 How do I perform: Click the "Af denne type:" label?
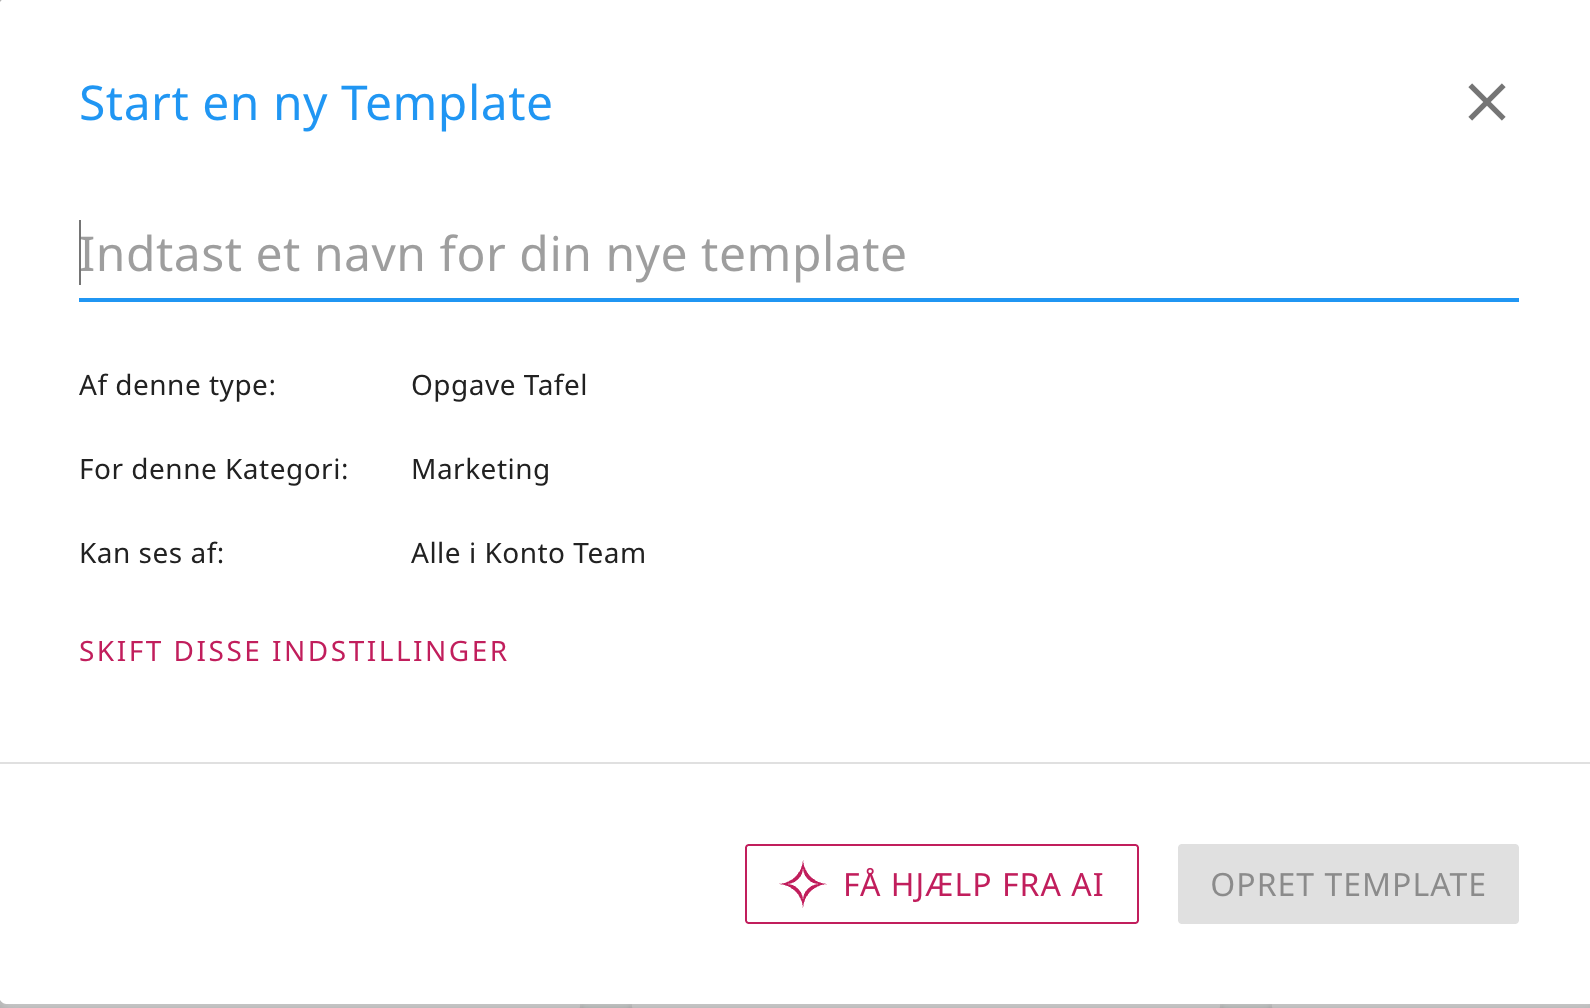(x=177, y=385)
